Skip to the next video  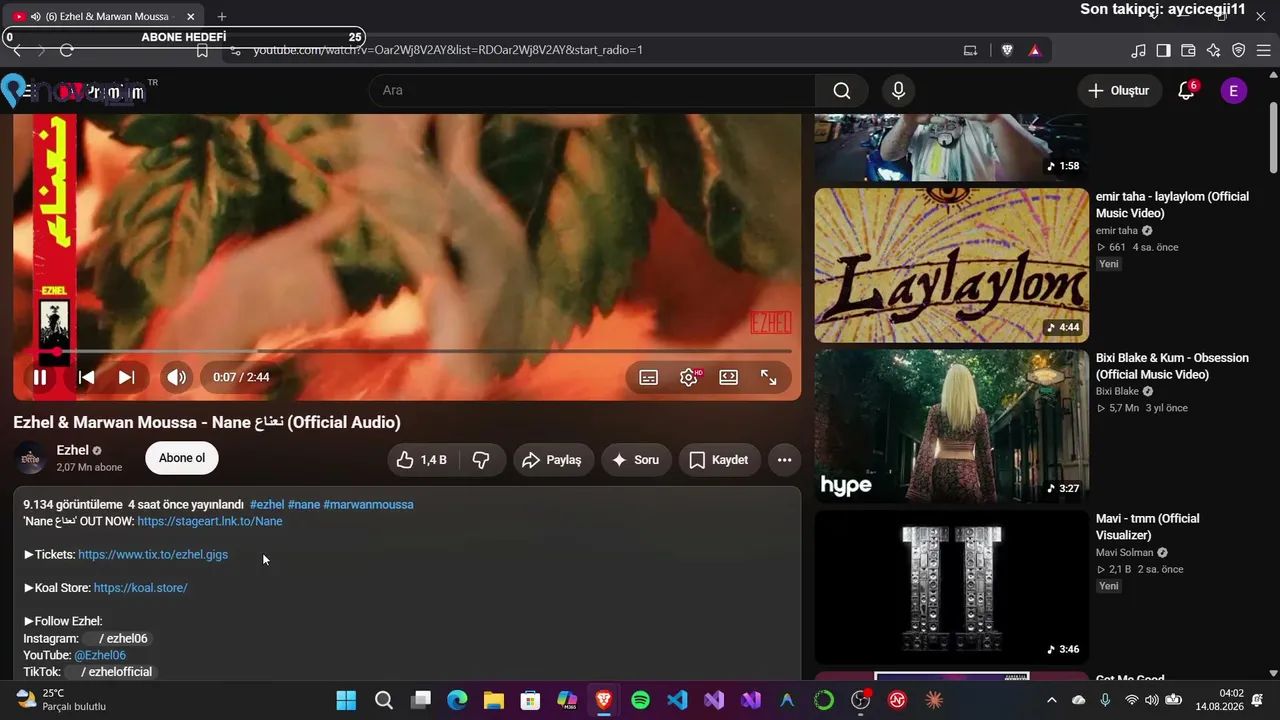click(126, 377)
